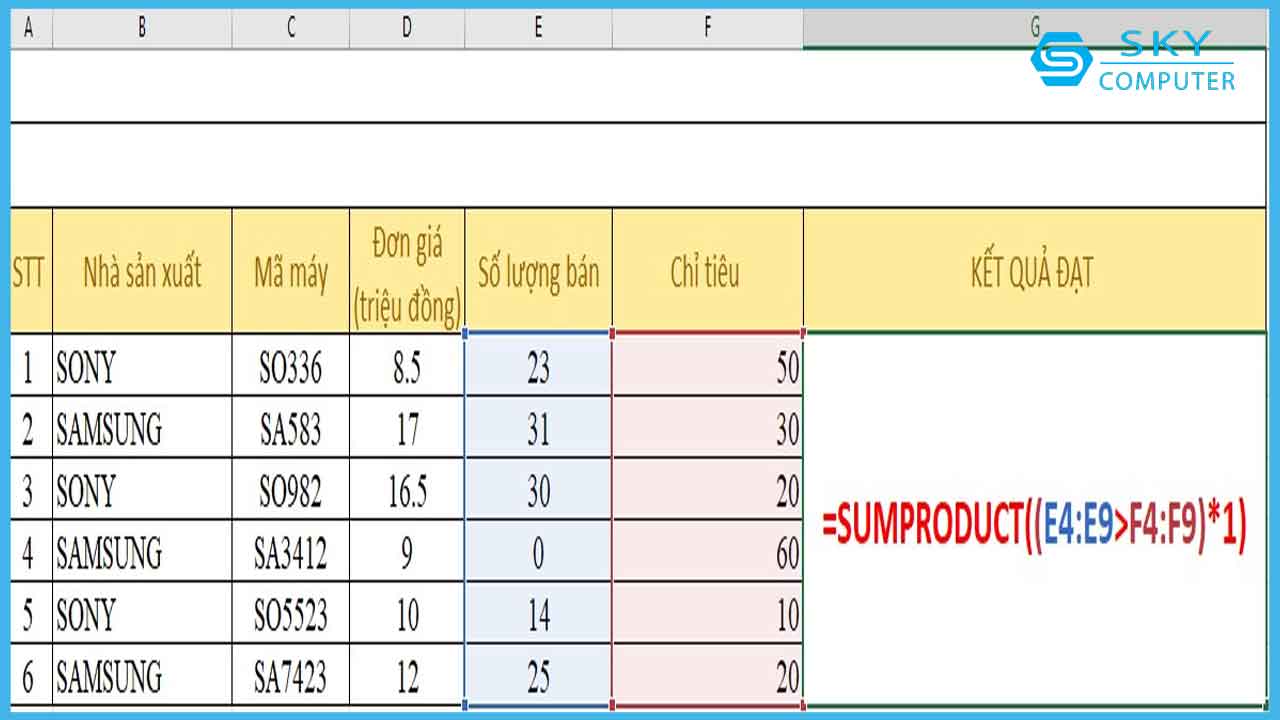Select the unit price 10 for SO5523
The image size is (1280, 720).
point(407,613)
